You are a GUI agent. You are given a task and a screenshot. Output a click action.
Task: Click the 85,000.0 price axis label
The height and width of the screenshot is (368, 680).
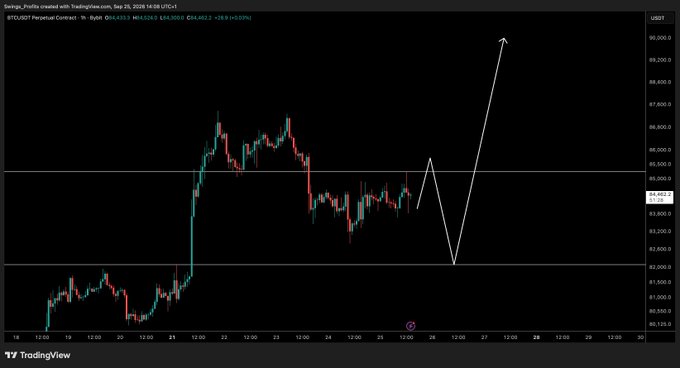tap(660, 179)
